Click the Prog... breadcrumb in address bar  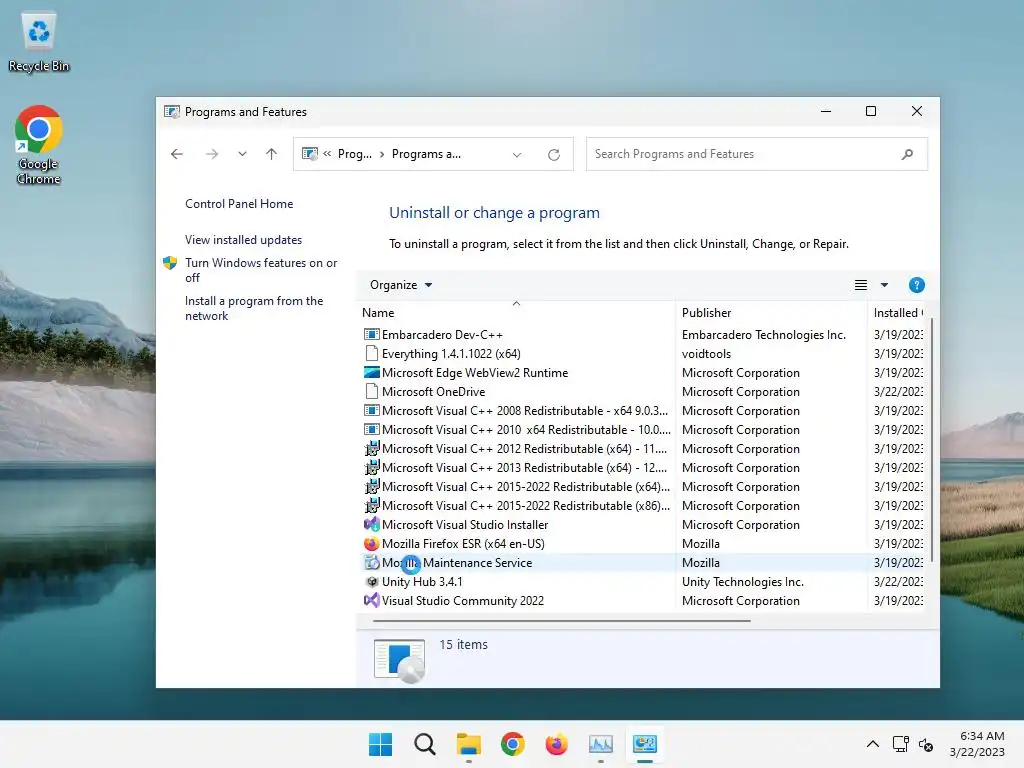[355, 154]
